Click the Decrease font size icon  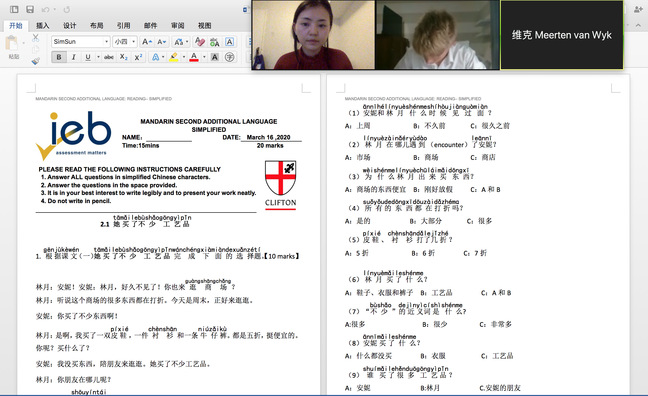pyautogui.click(x=162, y=42)
